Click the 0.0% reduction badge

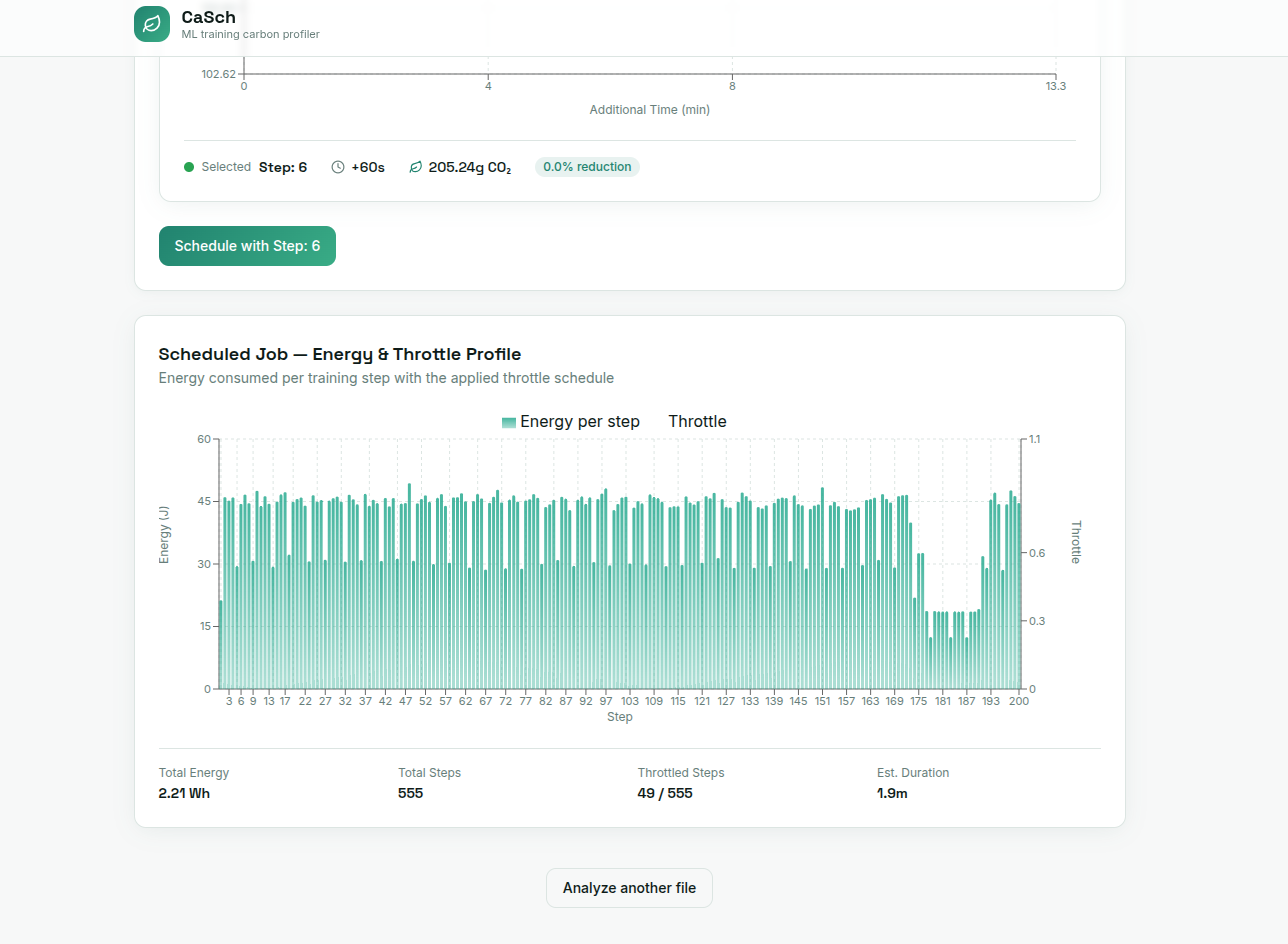pyautogui.click(x=587, y=167)
